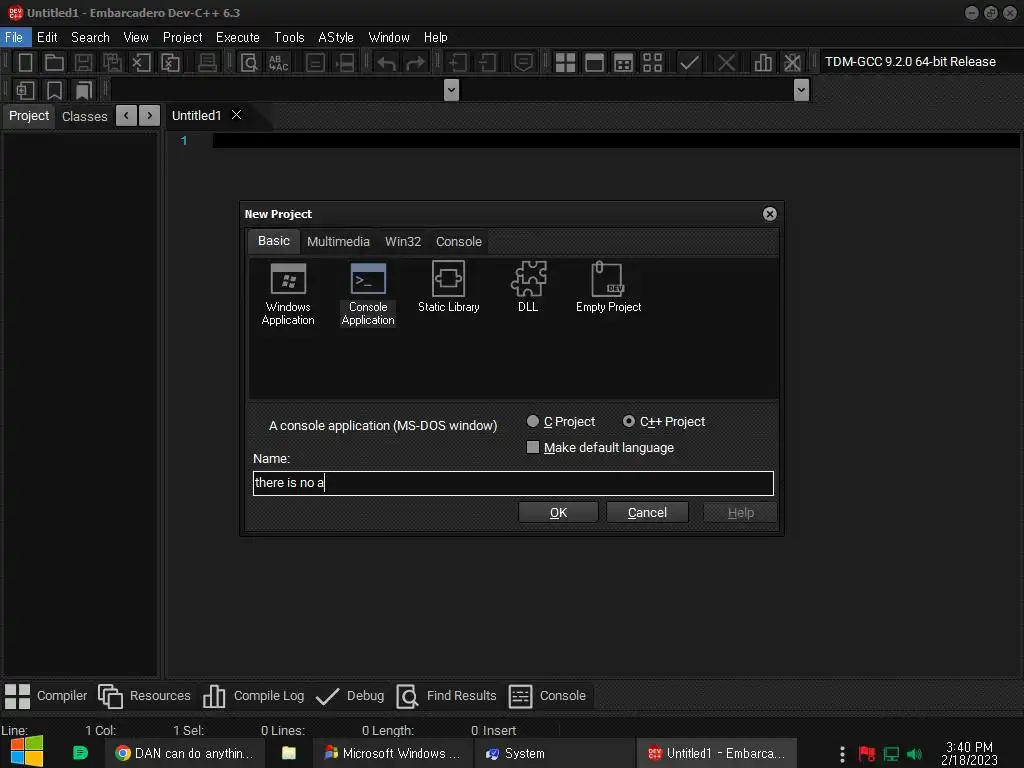The height and width of the screenshot is (768, 1024).
Task: Click the Open file folder icon
Action: [54, 63]
